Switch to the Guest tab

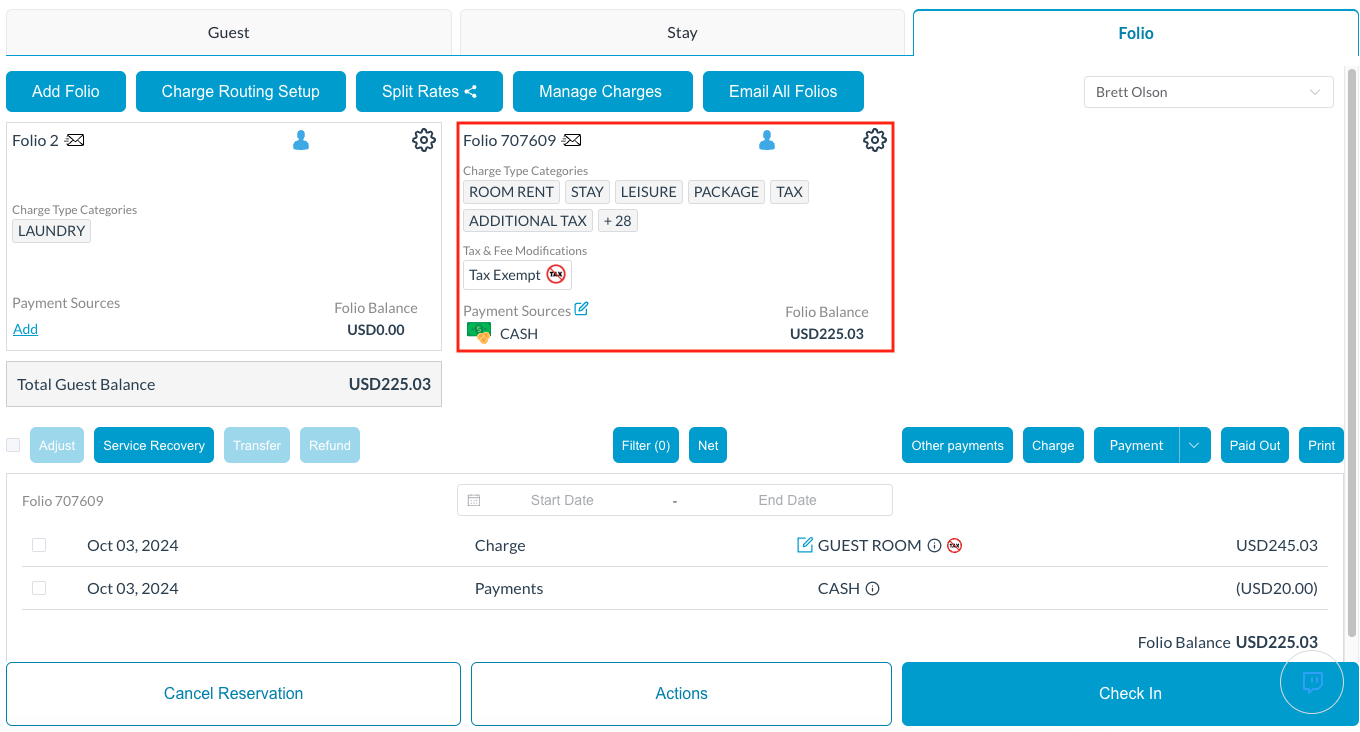pyautogui.click(x=228, y=33)
